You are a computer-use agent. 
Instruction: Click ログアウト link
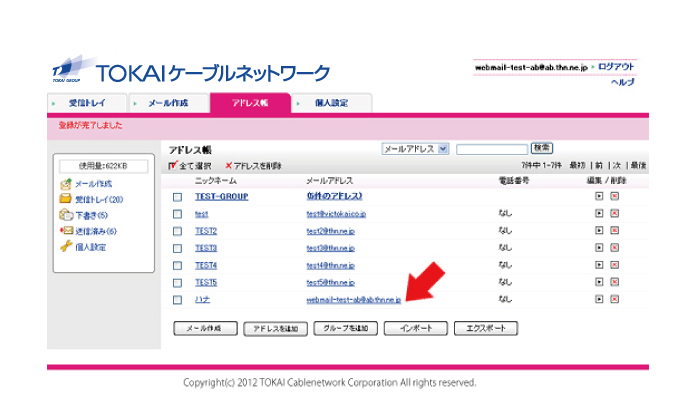(616, 67)
